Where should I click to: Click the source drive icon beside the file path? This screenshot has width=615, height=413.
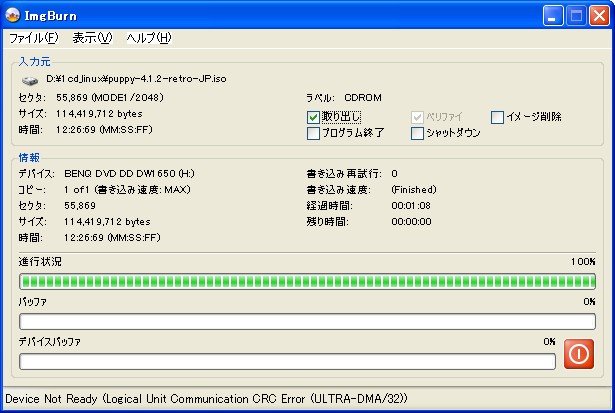tap(29, 80)
